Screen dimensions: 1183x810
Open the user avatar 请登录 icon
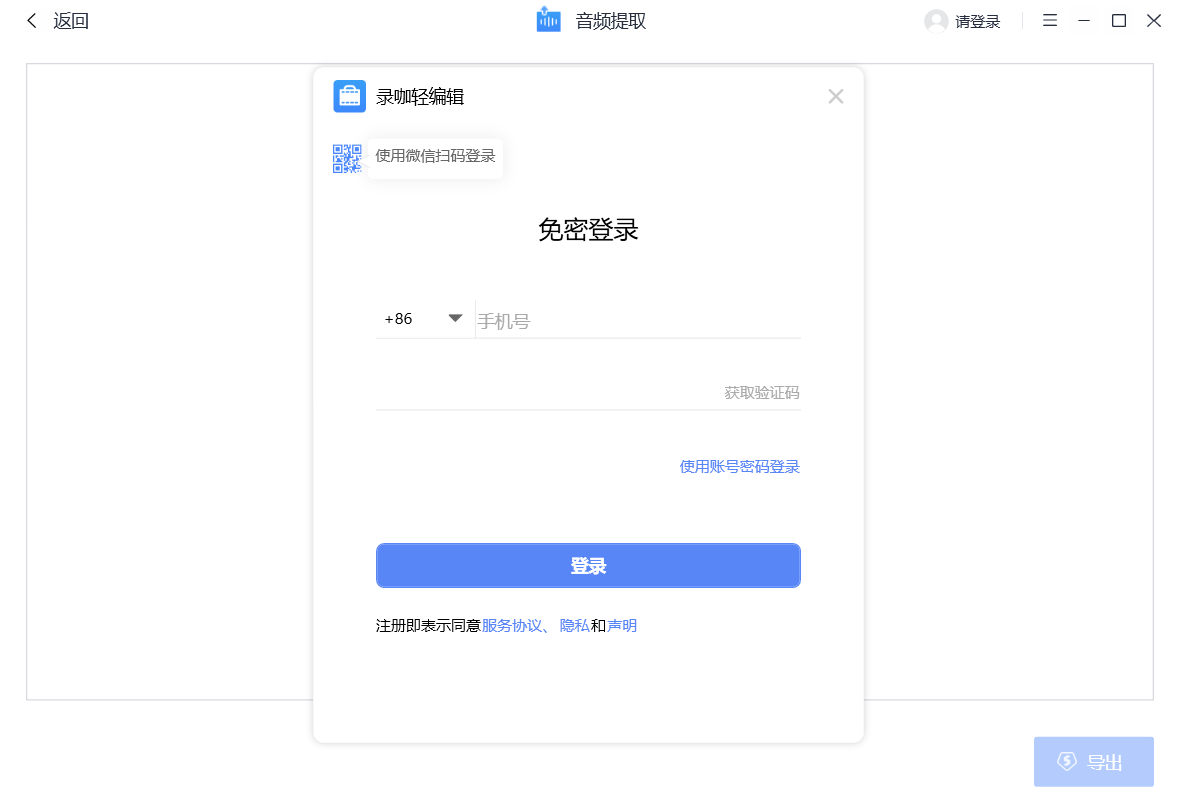[935, 21]
